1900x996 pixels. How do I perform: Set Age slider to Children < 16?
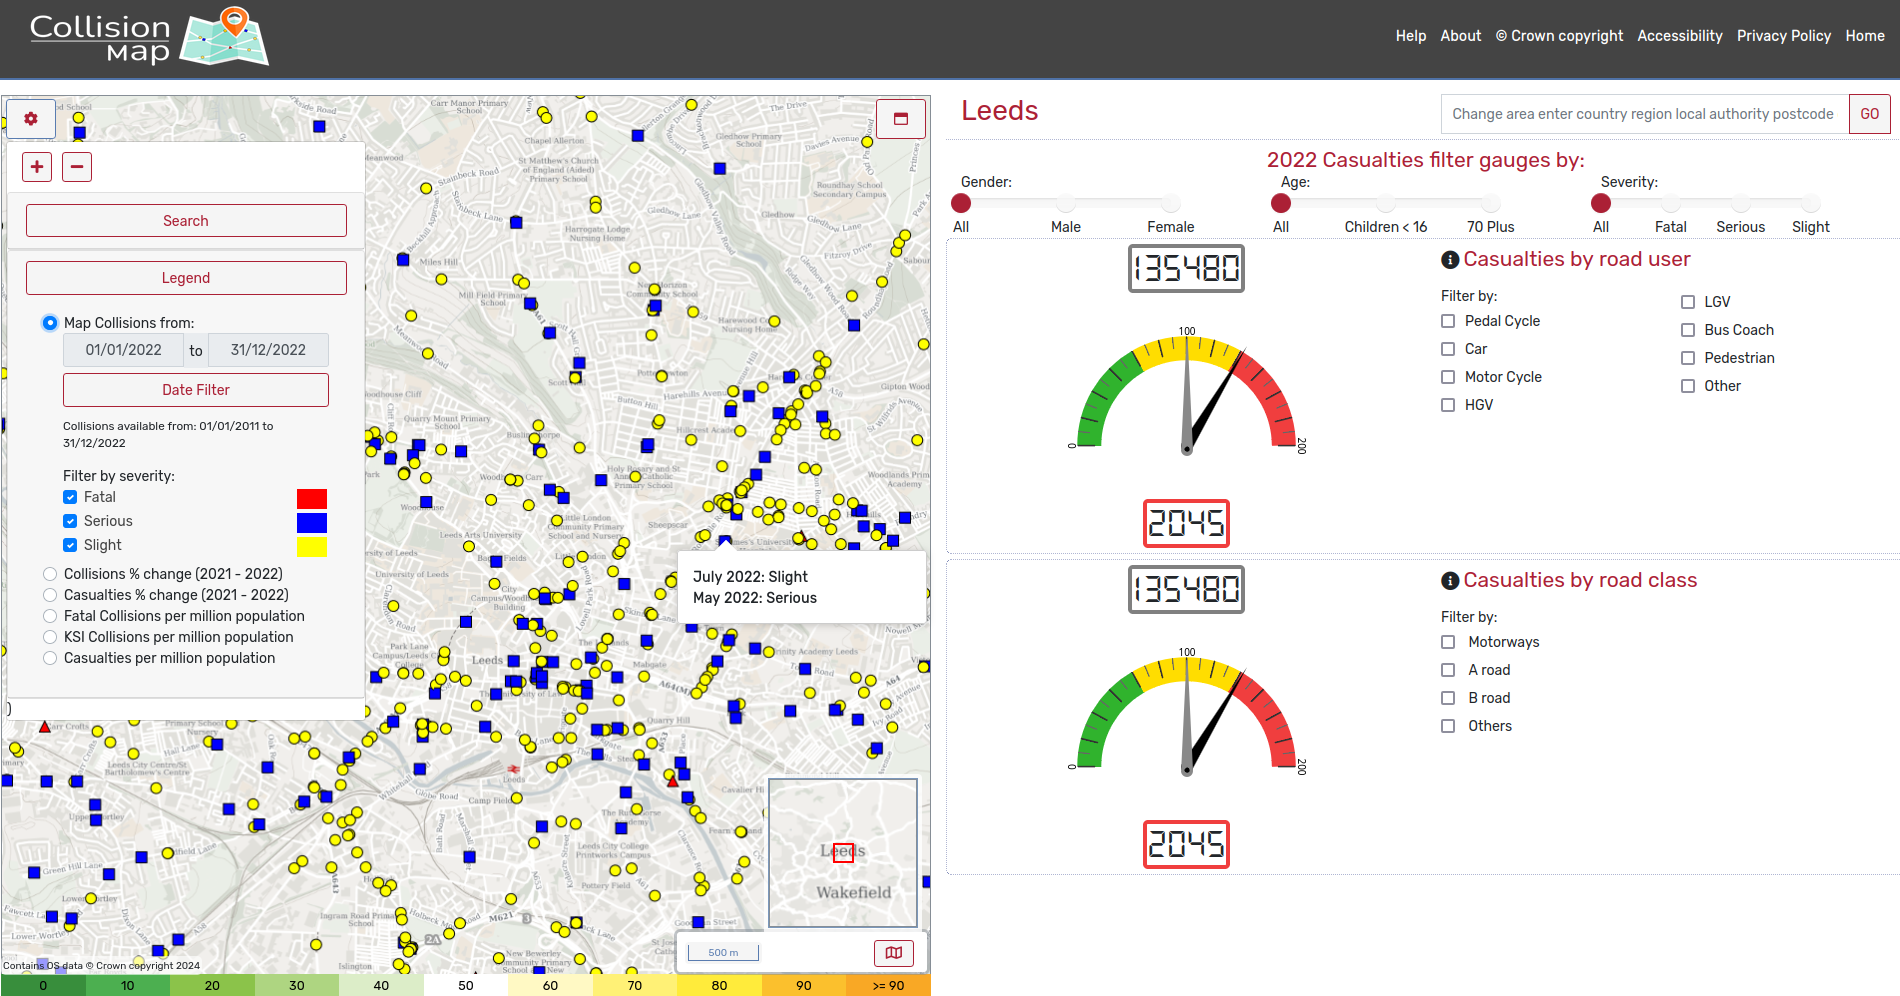[x=1386, y=203]
